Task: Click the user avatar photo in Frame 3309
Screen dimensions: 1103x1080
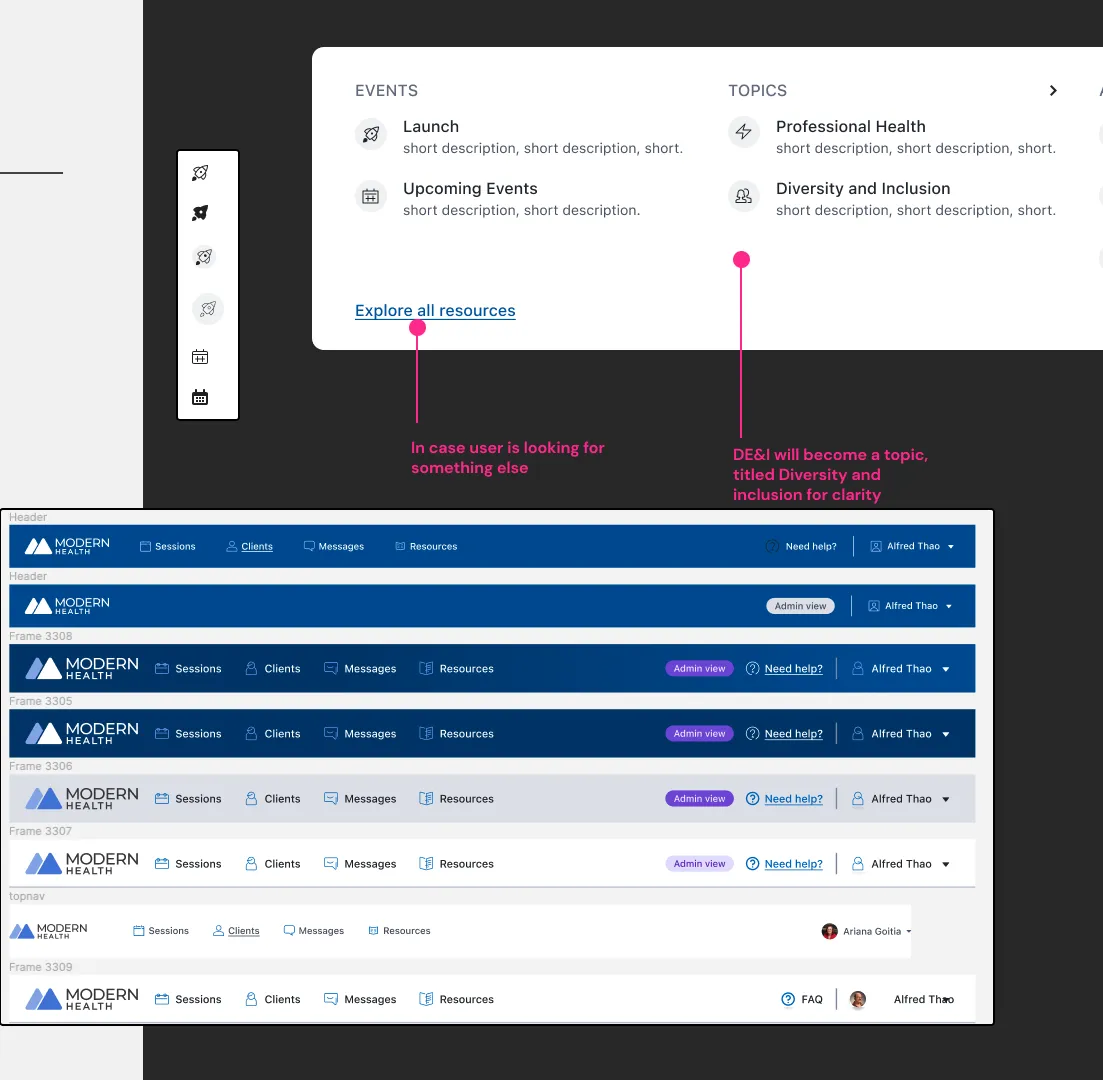Action: point(857,999)
